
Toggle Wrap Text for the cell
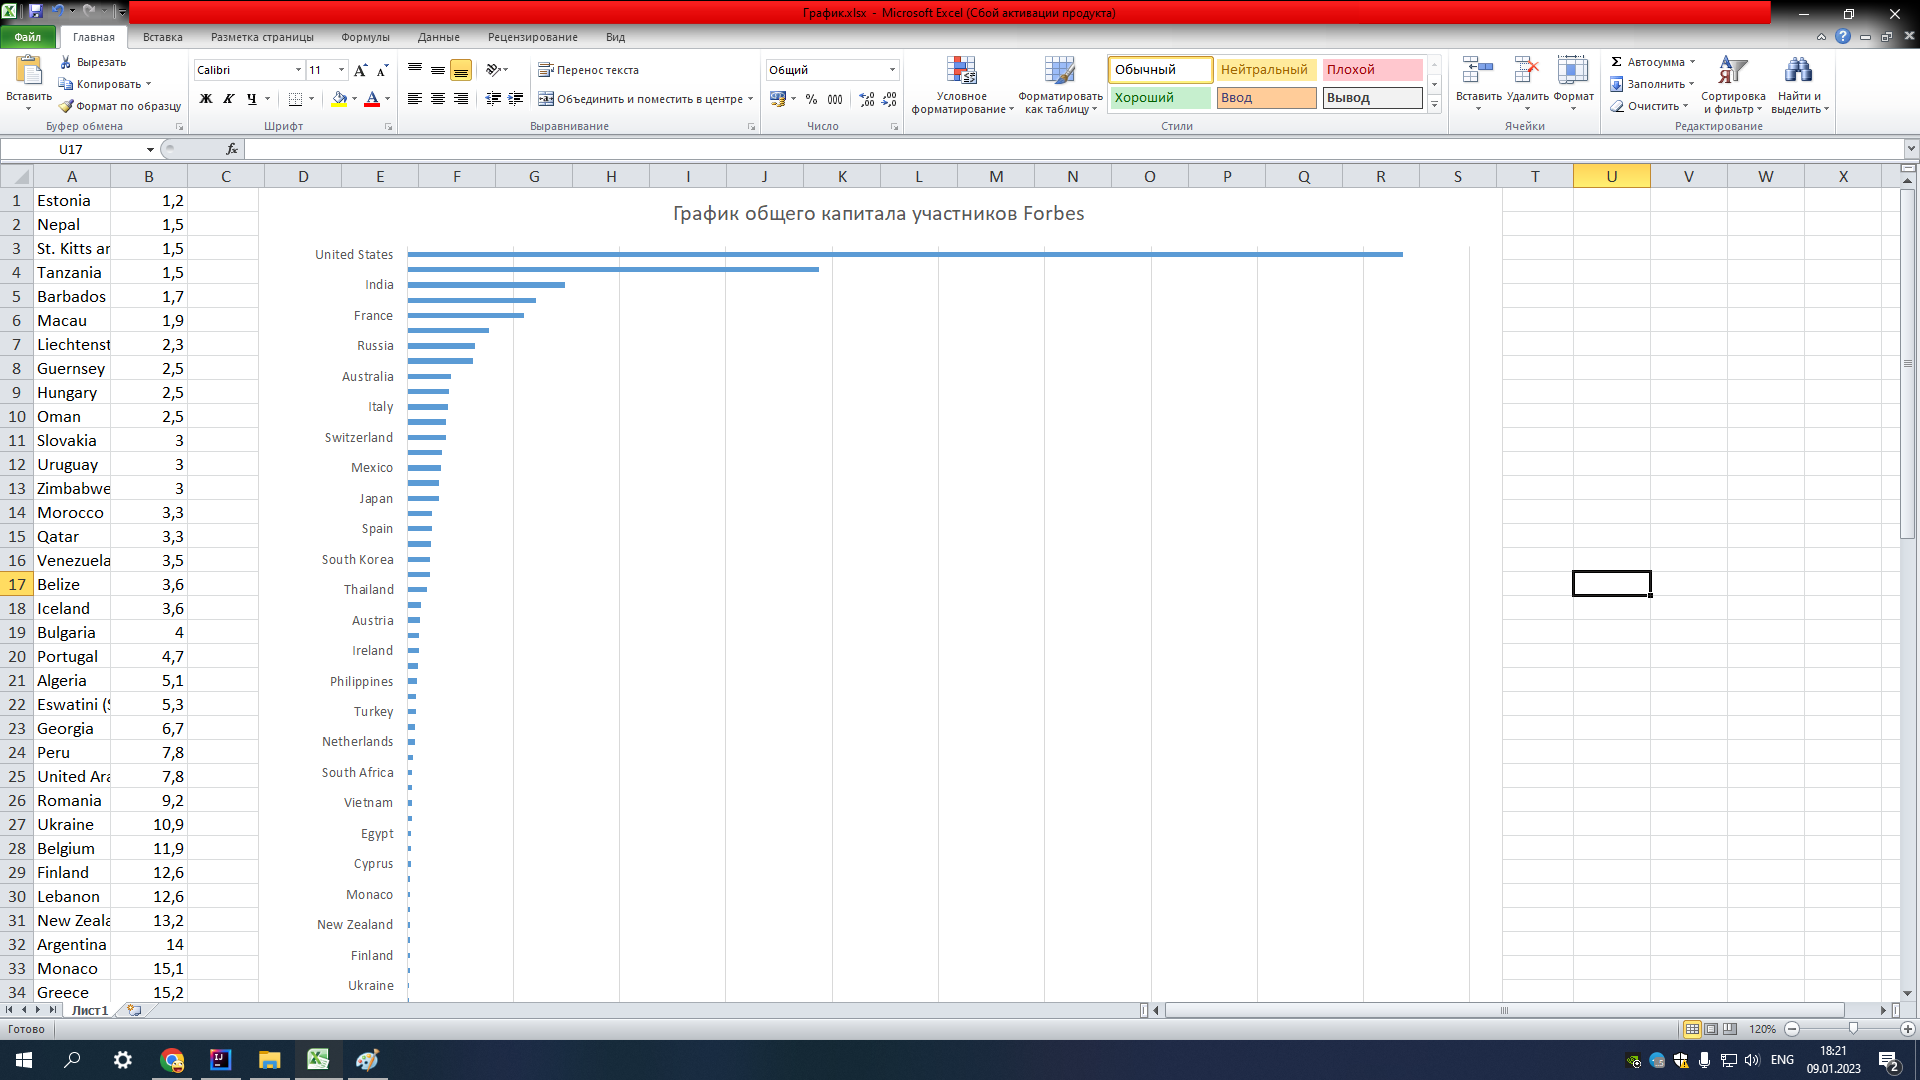pyautogui.click(x=588, y=70)
